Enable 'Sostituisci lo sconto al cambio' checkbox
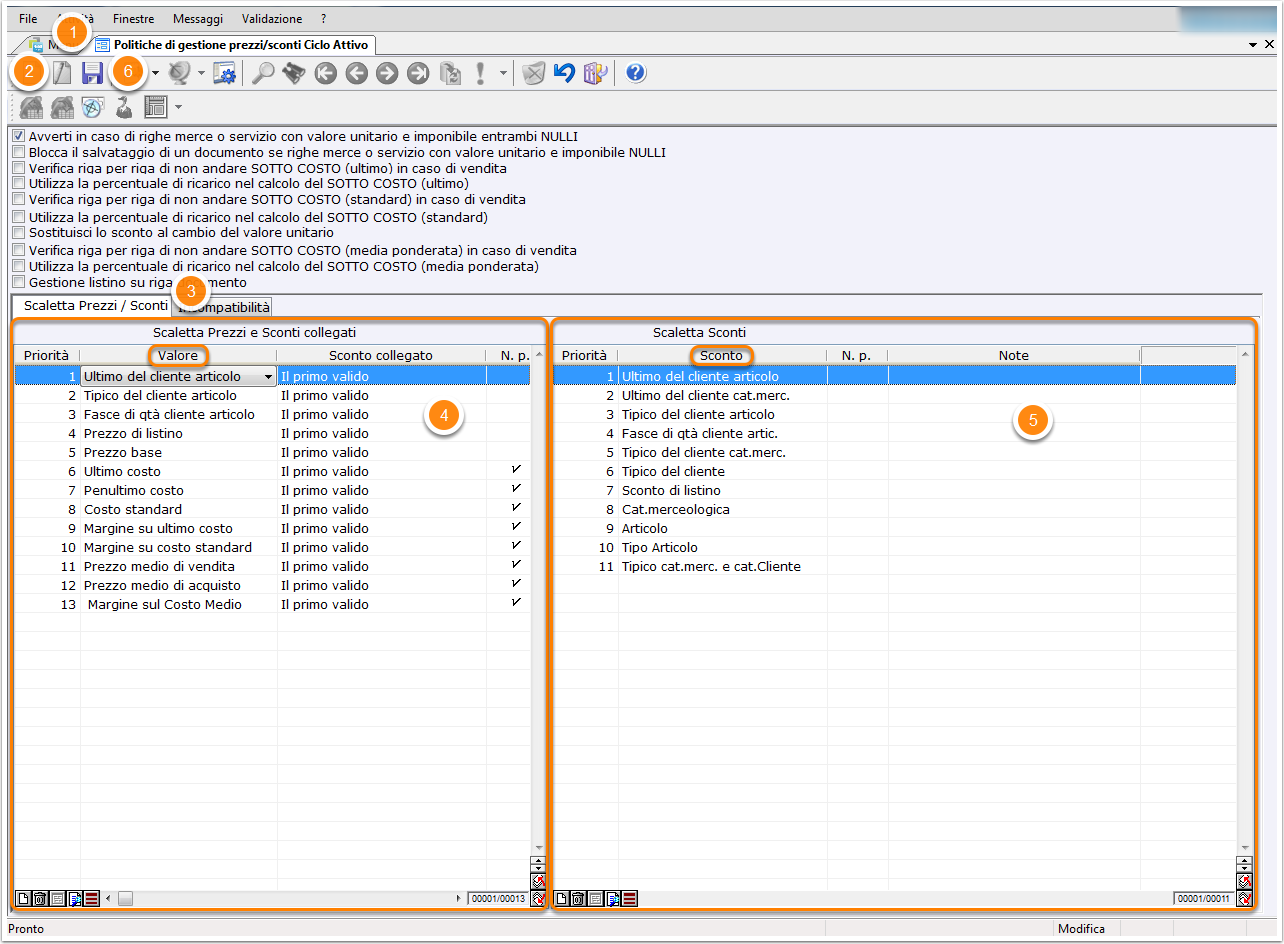 click(x=18, y=232)
